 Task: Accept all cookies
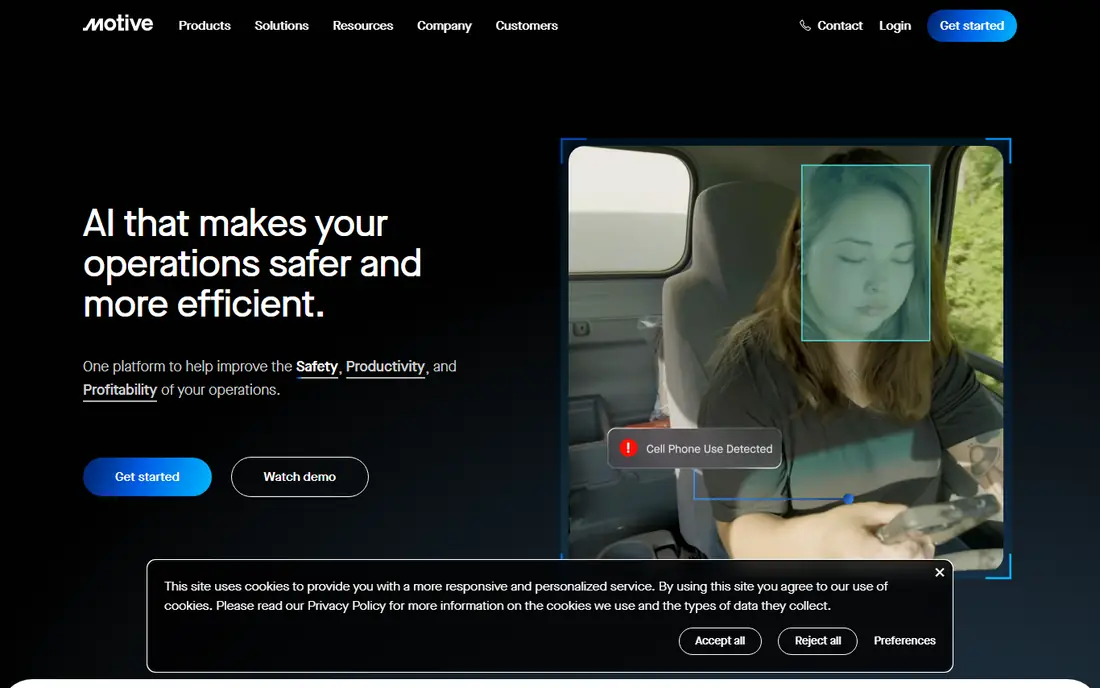[x=720, y=641]
